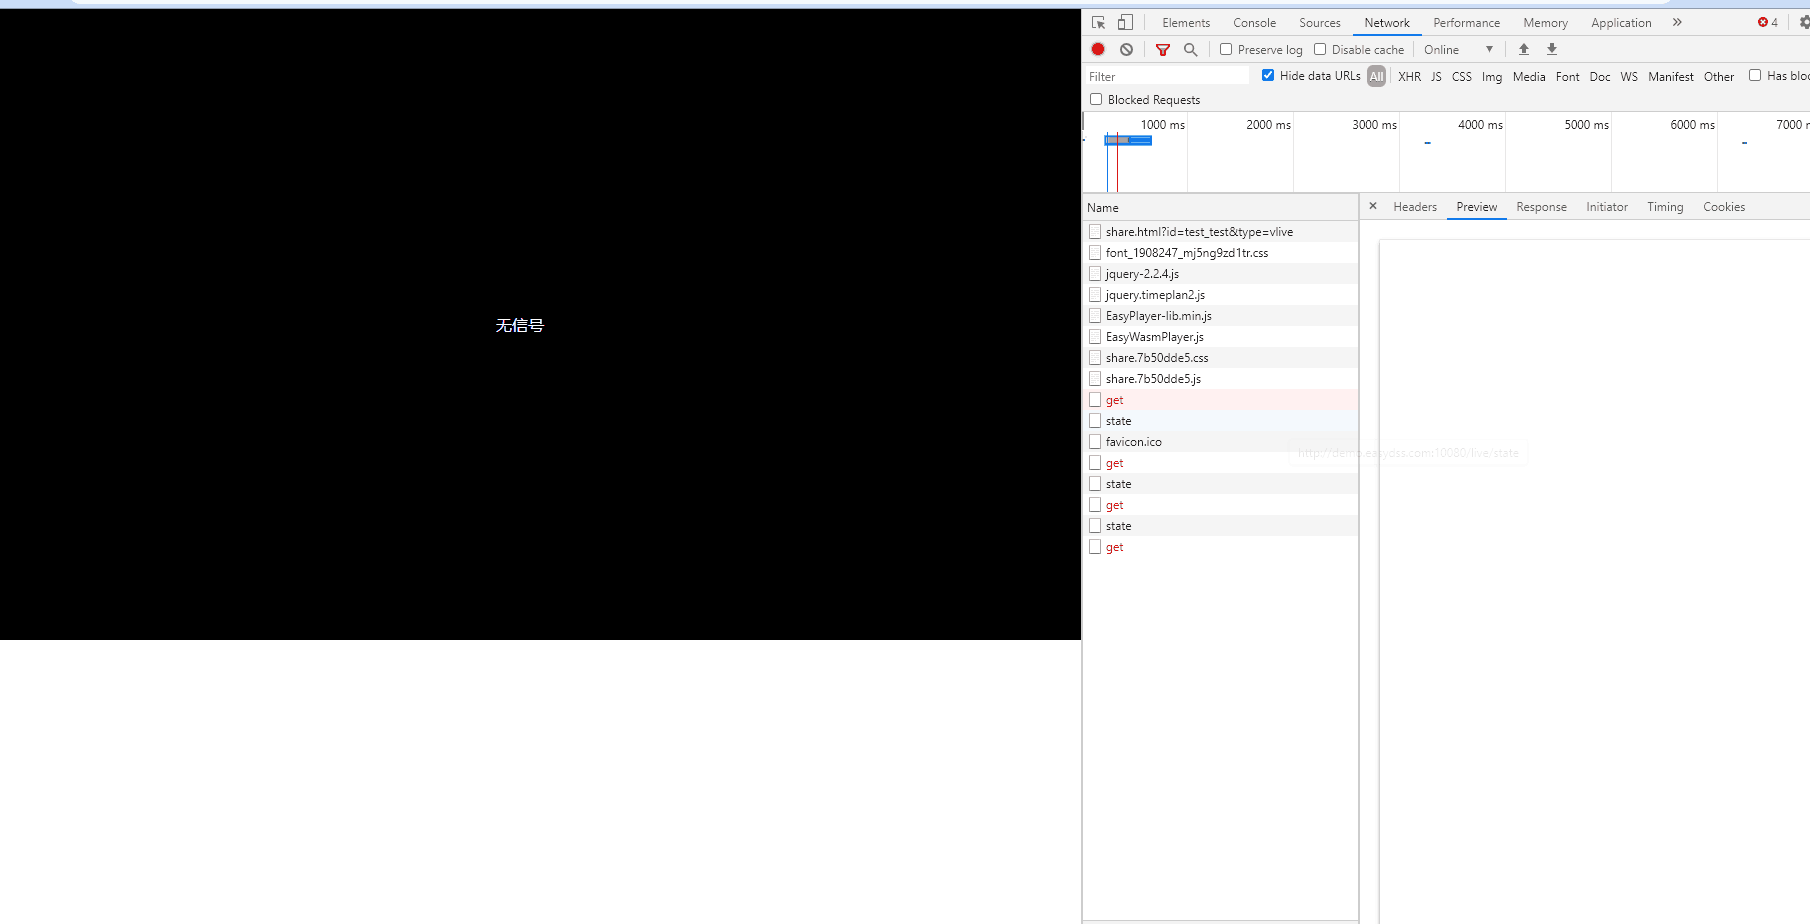
Task: Enable the Disable cache checkbox
Action: tap(1320, 49)
